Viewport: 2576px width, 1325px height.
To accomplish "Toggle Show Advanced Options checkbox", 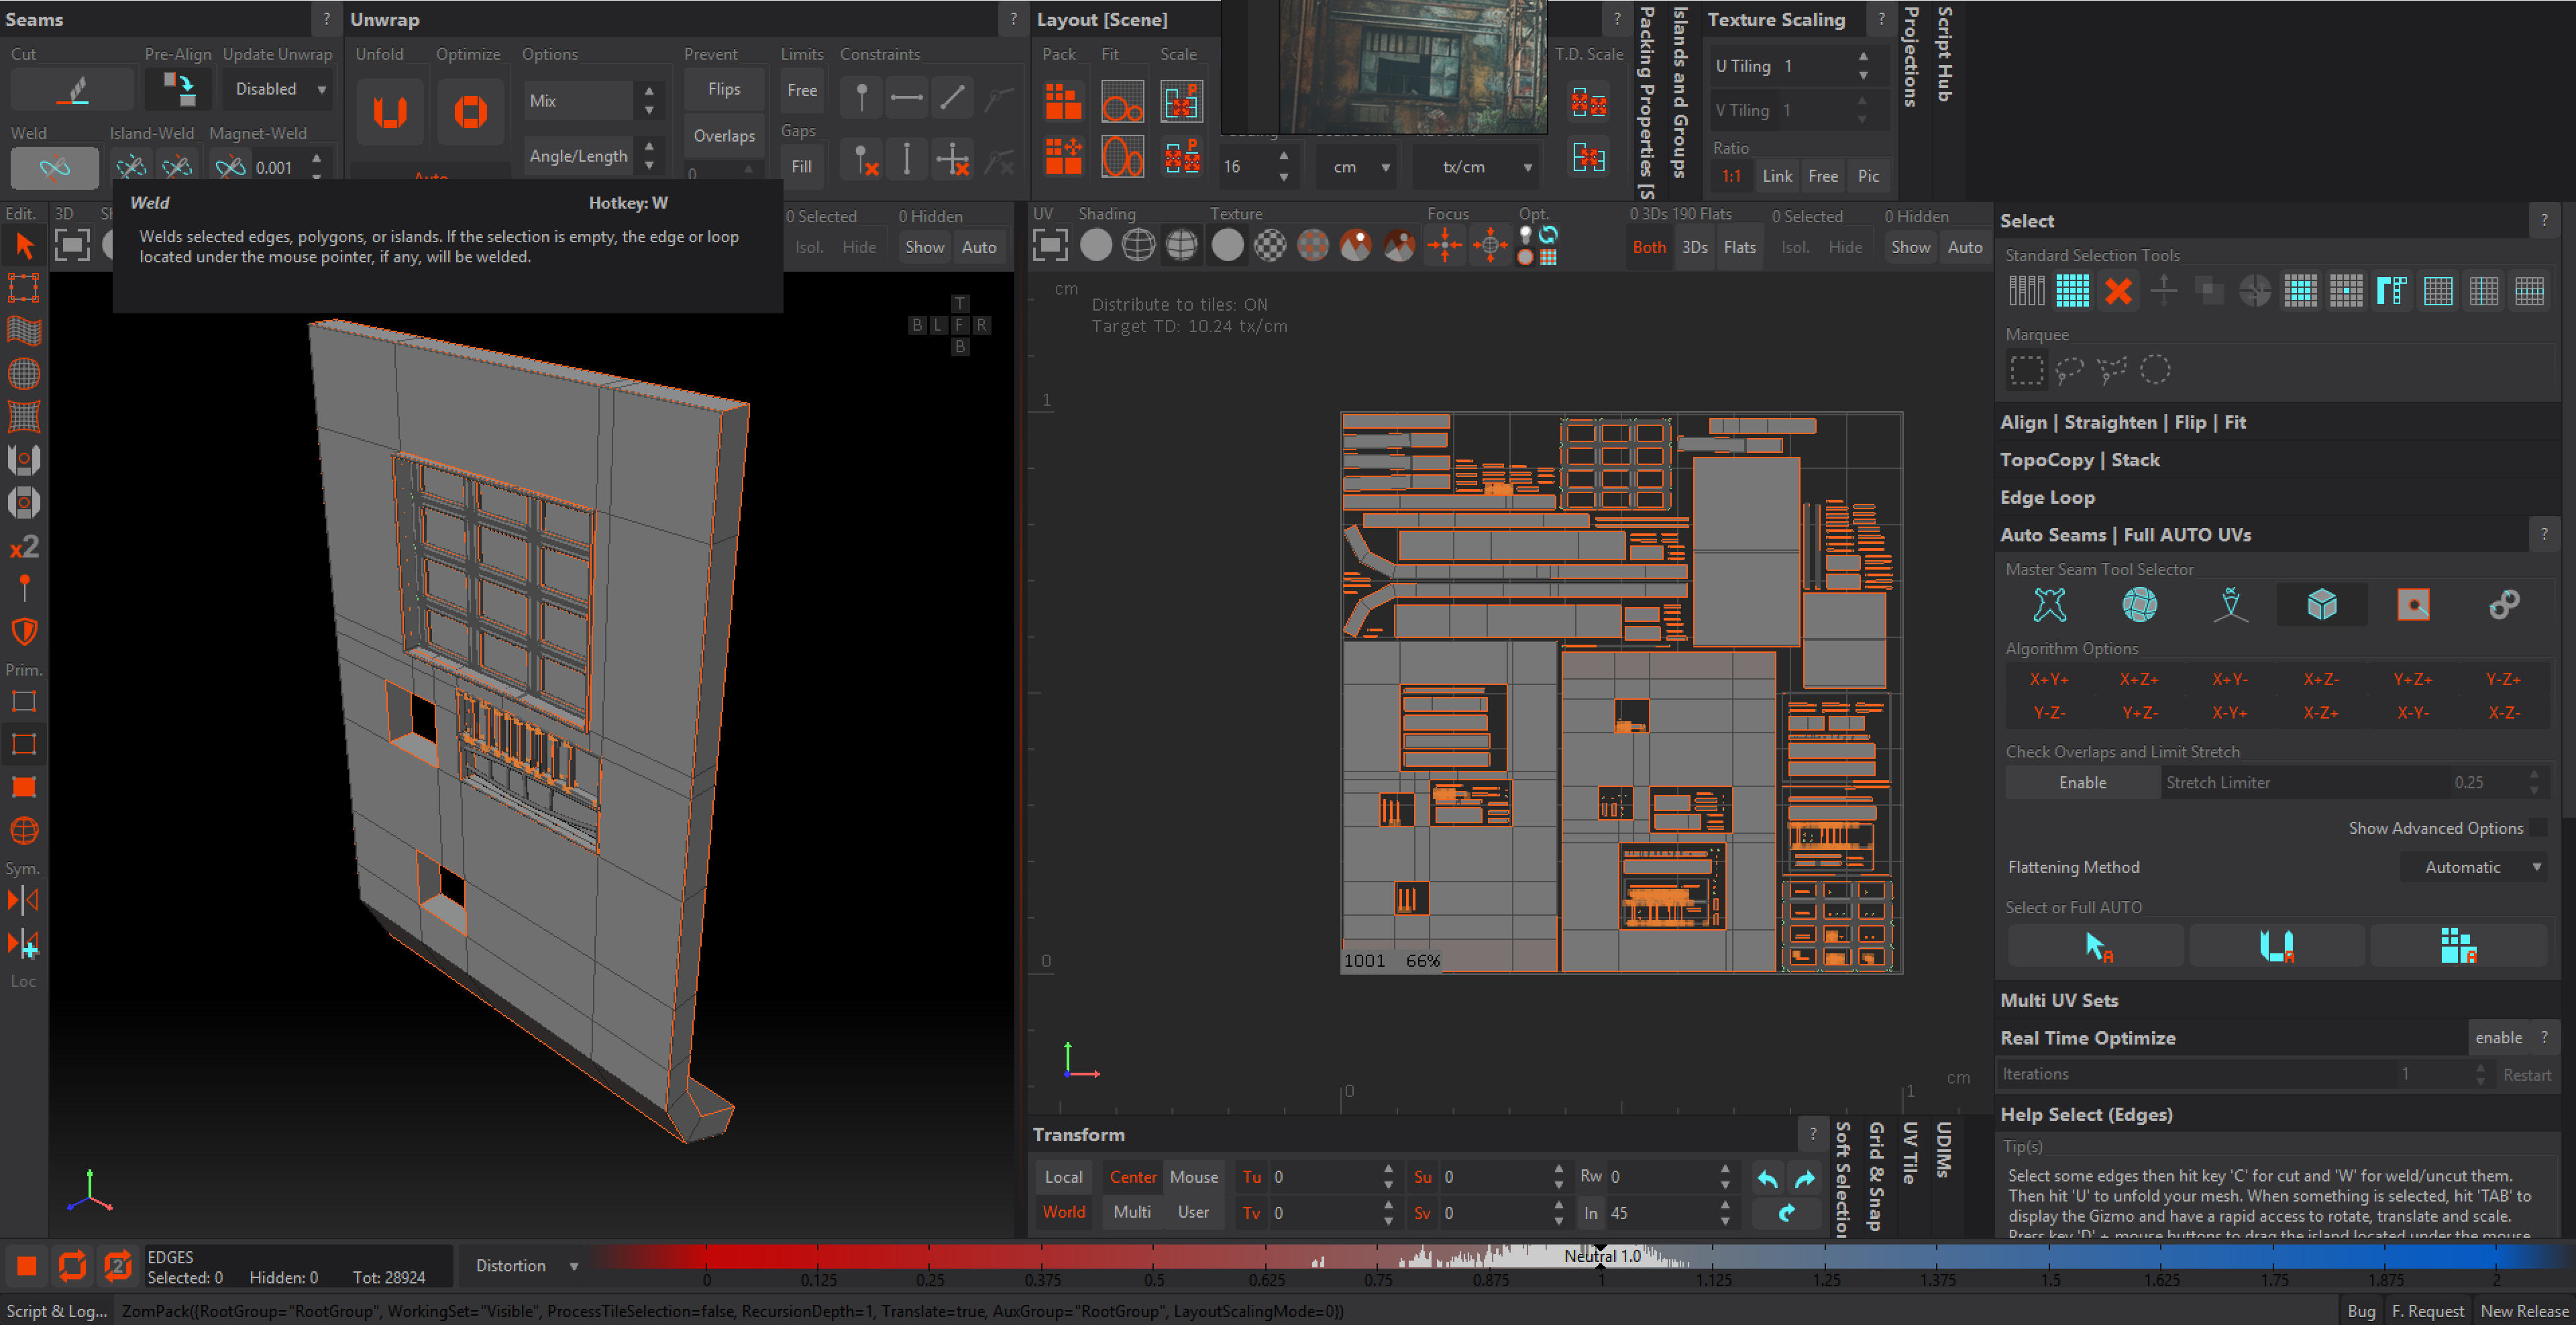I will pyautogui.click(x=2538, y=828).
